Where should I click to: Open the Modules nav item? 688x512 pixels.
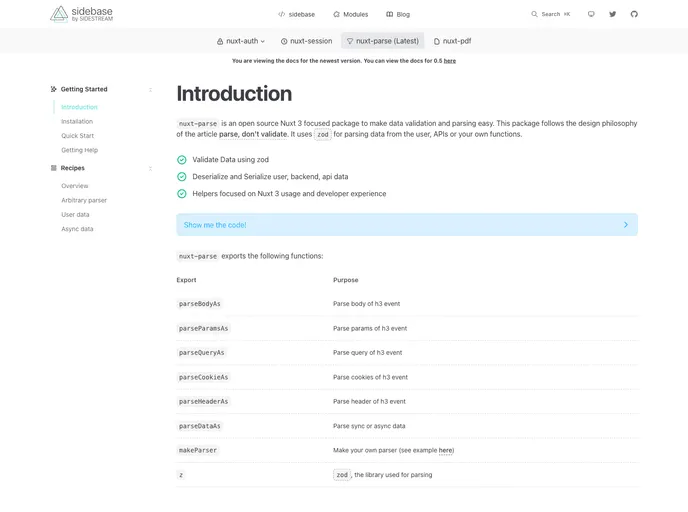point(350,14)
